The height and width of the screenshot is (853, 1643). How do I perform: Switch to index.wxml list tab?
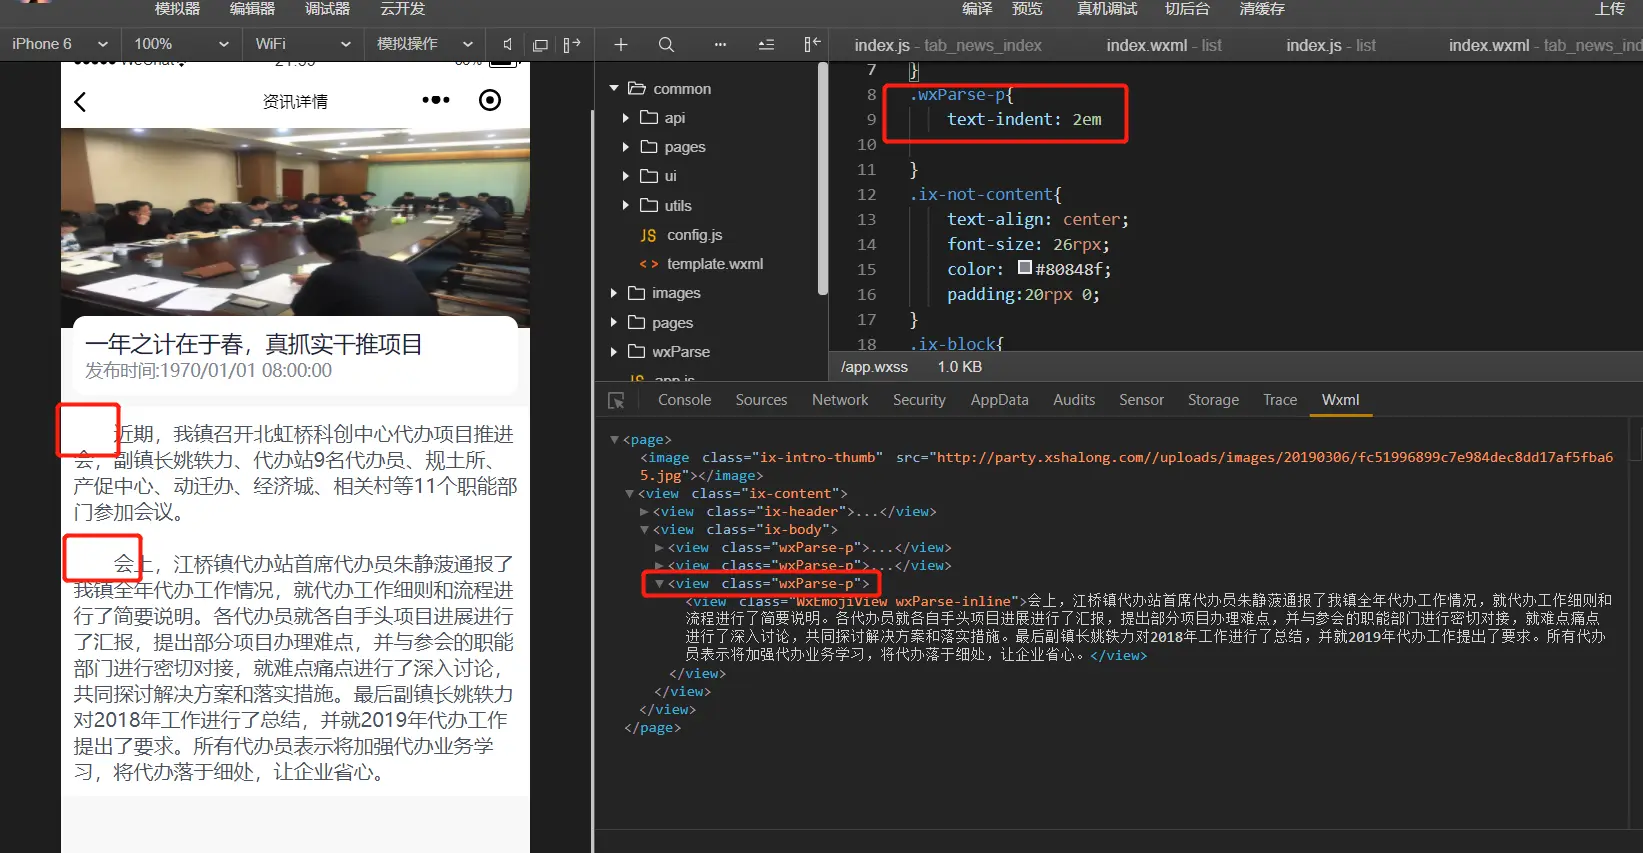tap(1164, 45)
